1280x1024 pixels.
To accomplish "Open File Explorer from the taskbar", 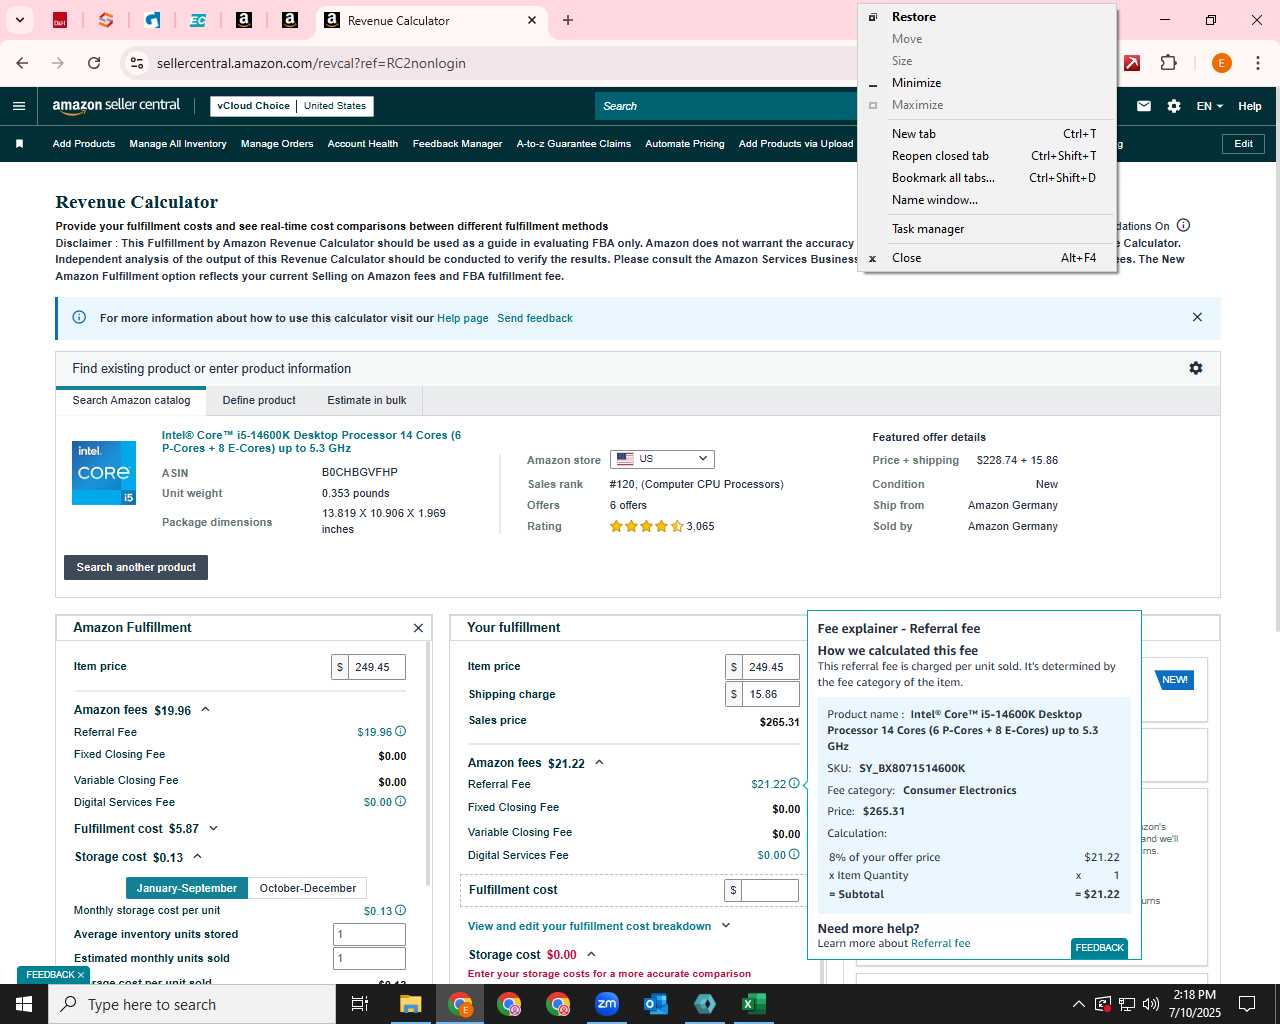I will pos(411,1004).
